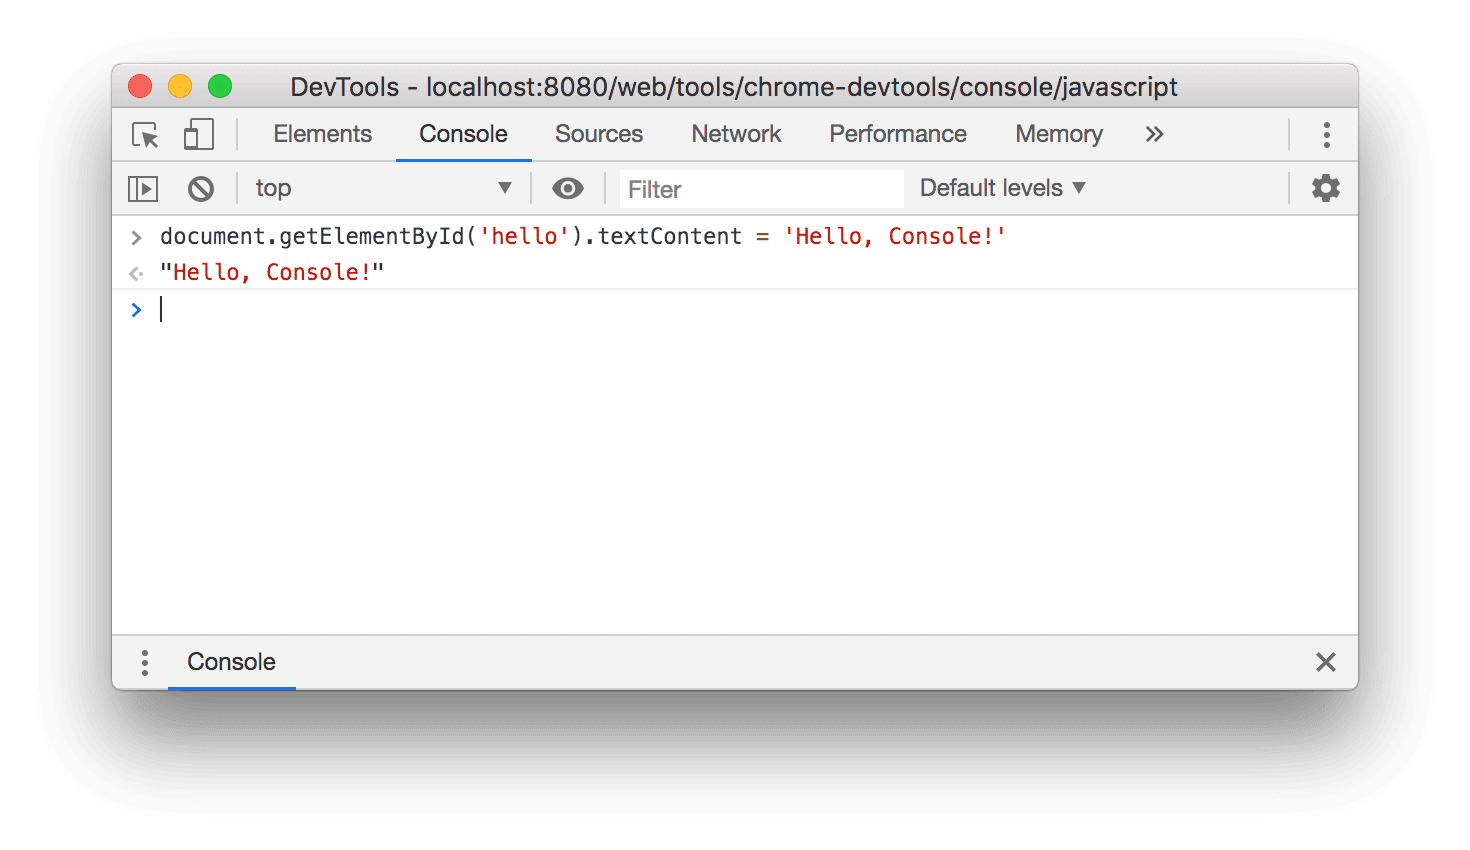Open the JavaScript context dropdown showing top
Screen dimensions: 1470x850
[383, 188]
